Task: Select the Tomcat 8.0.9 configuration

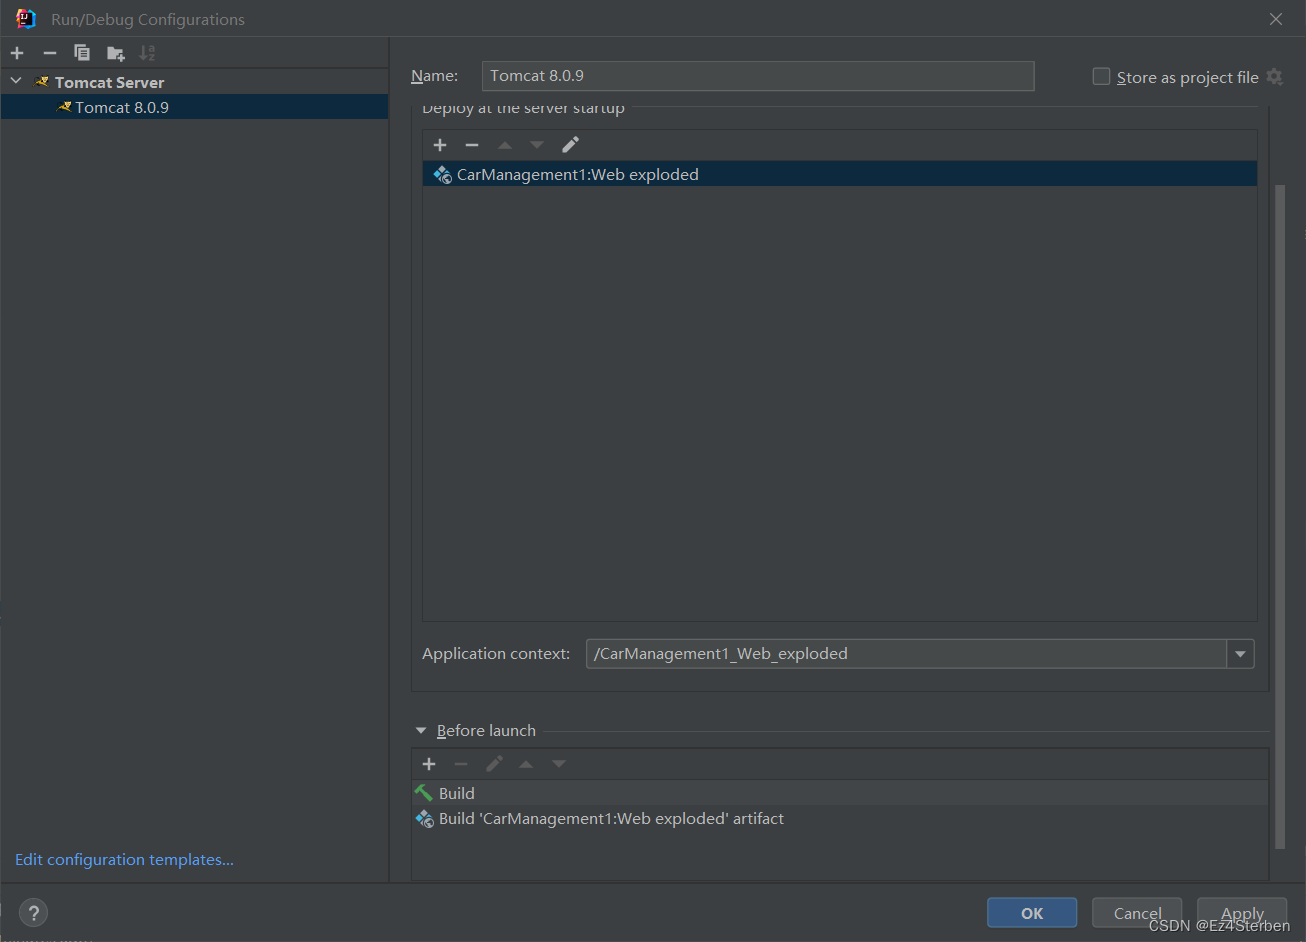Action: (194, 107)
